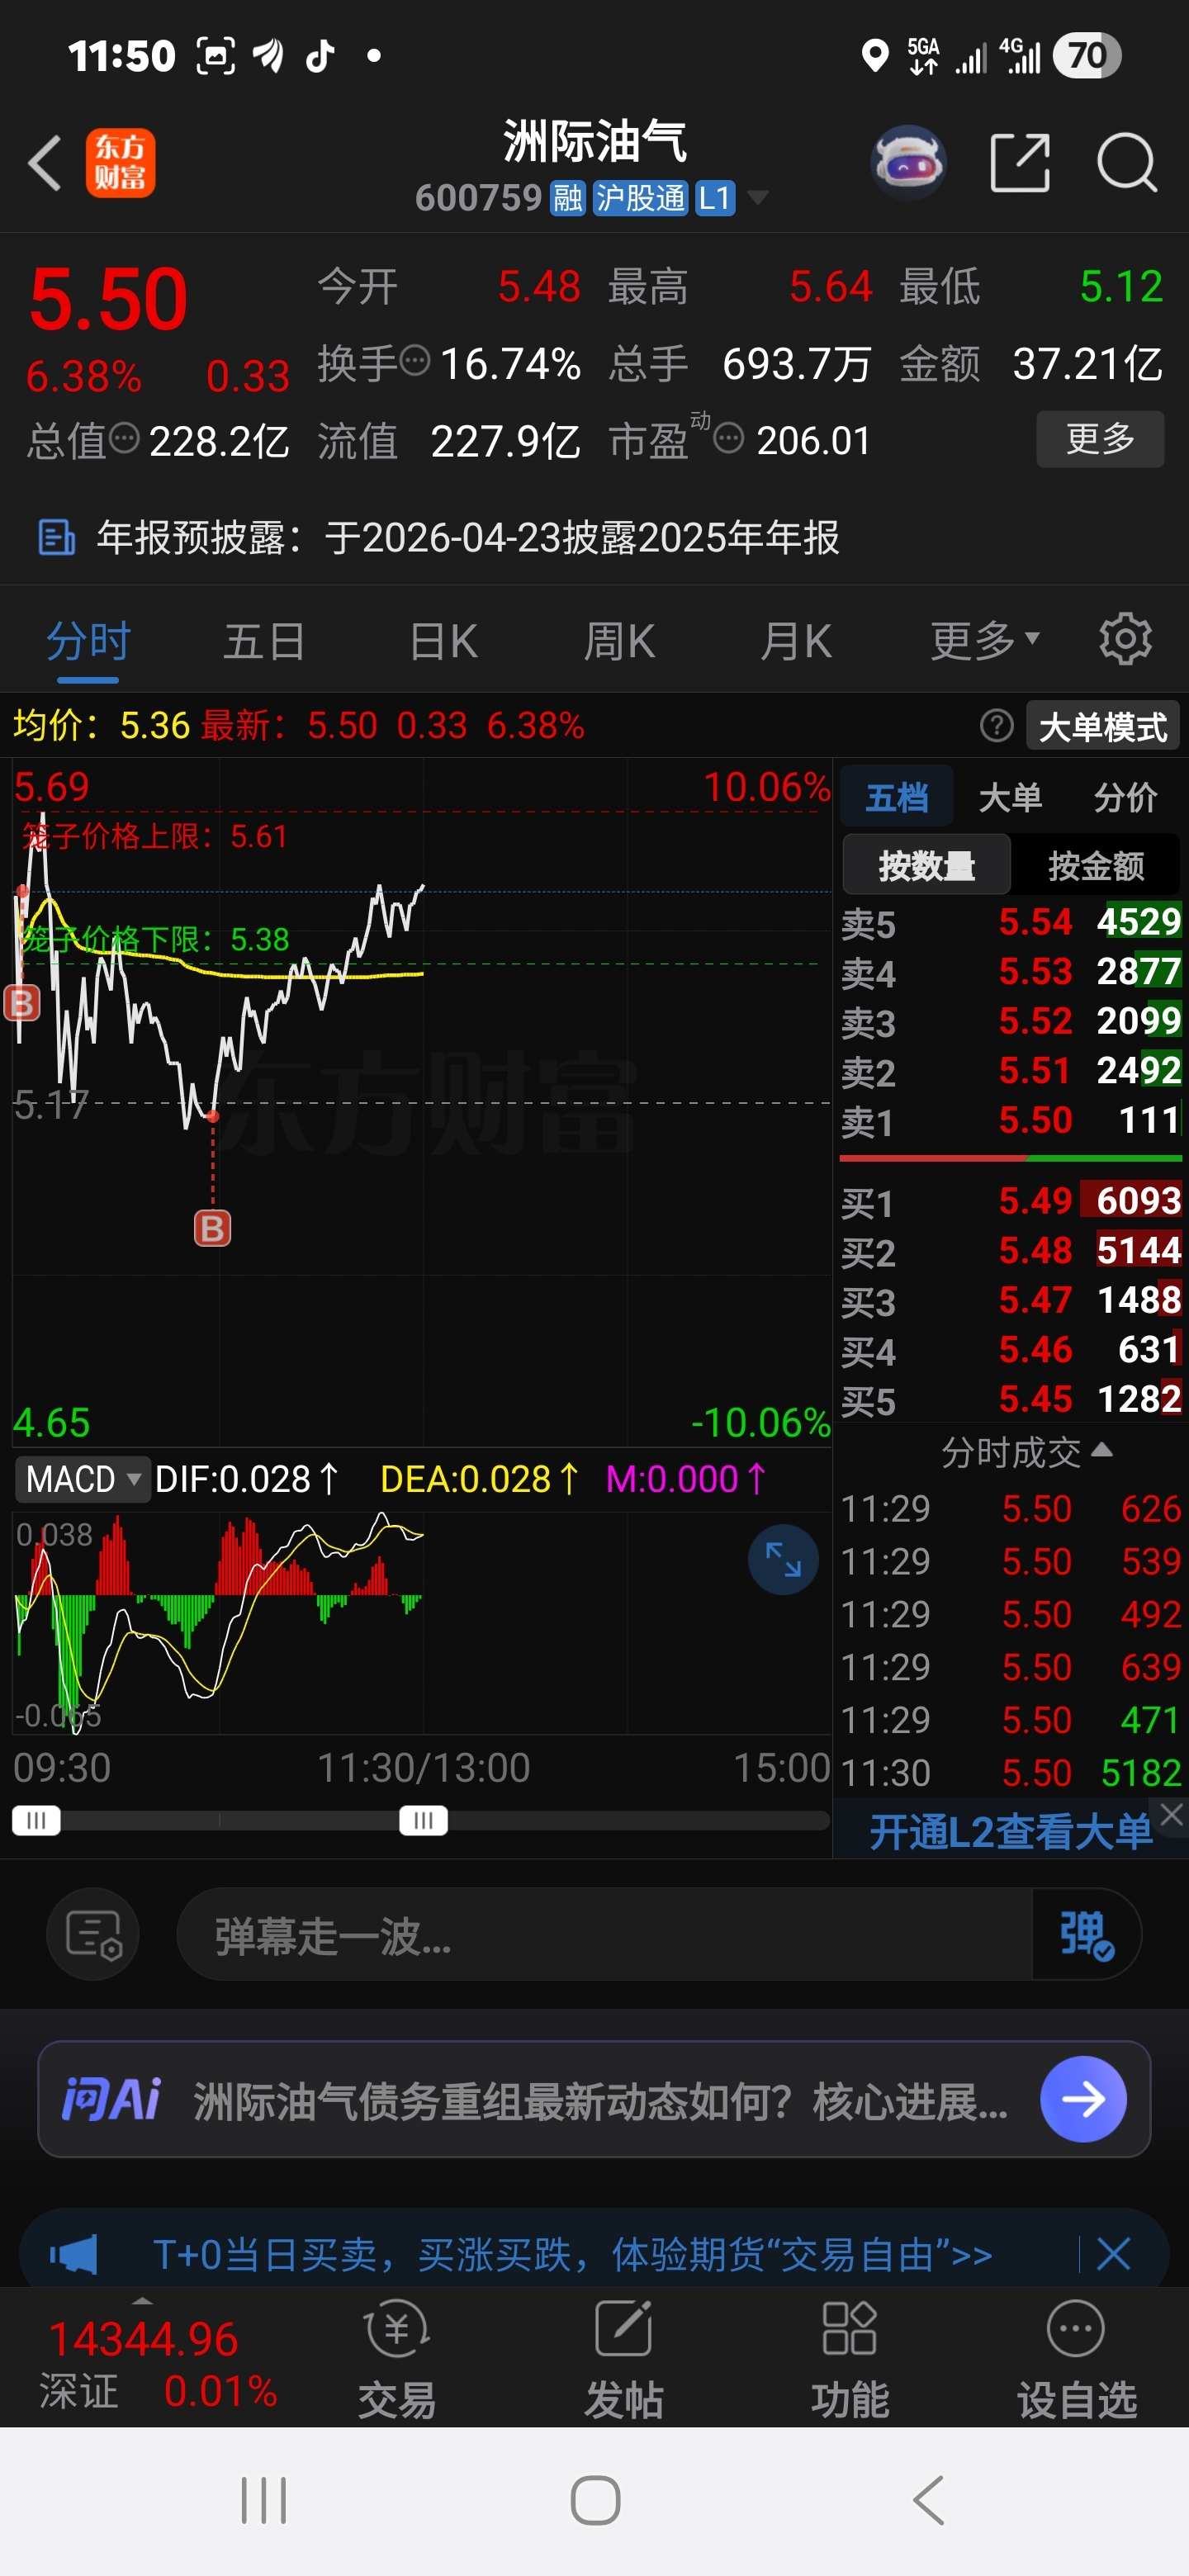Tap 买1 row at 5.49
Viewport: 1189px width, 2576px height.
pos(1011,1201)
